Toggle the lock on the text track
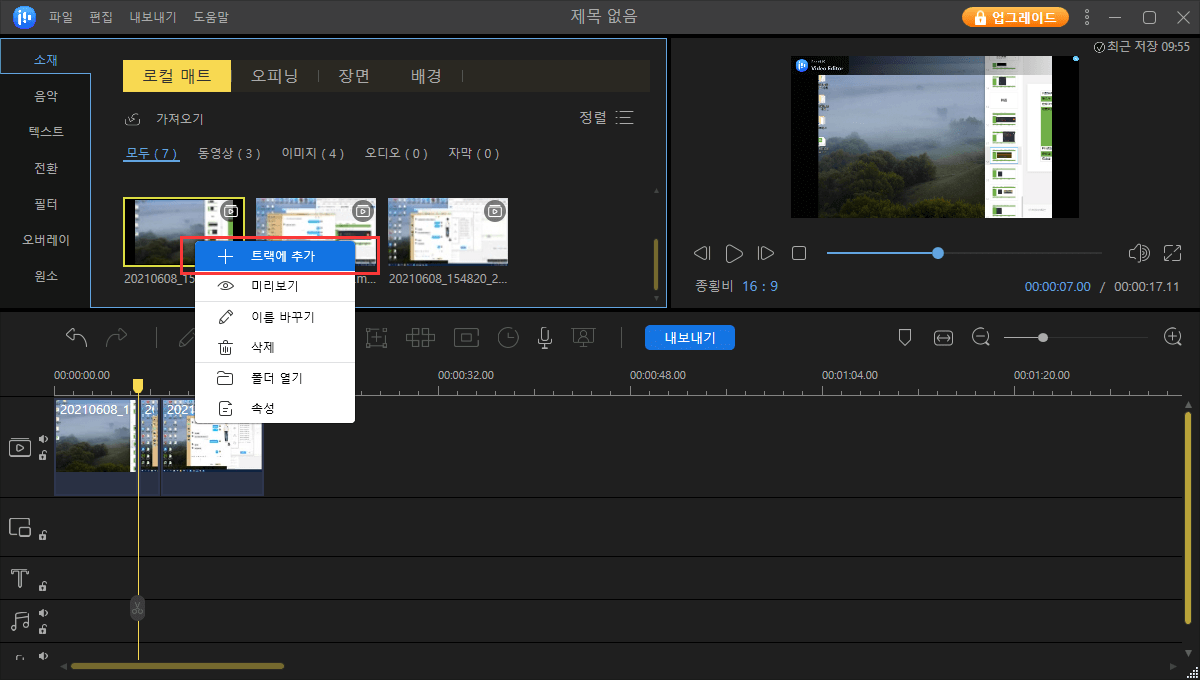This screenshot has height=680, width=1200. [41, 585]
